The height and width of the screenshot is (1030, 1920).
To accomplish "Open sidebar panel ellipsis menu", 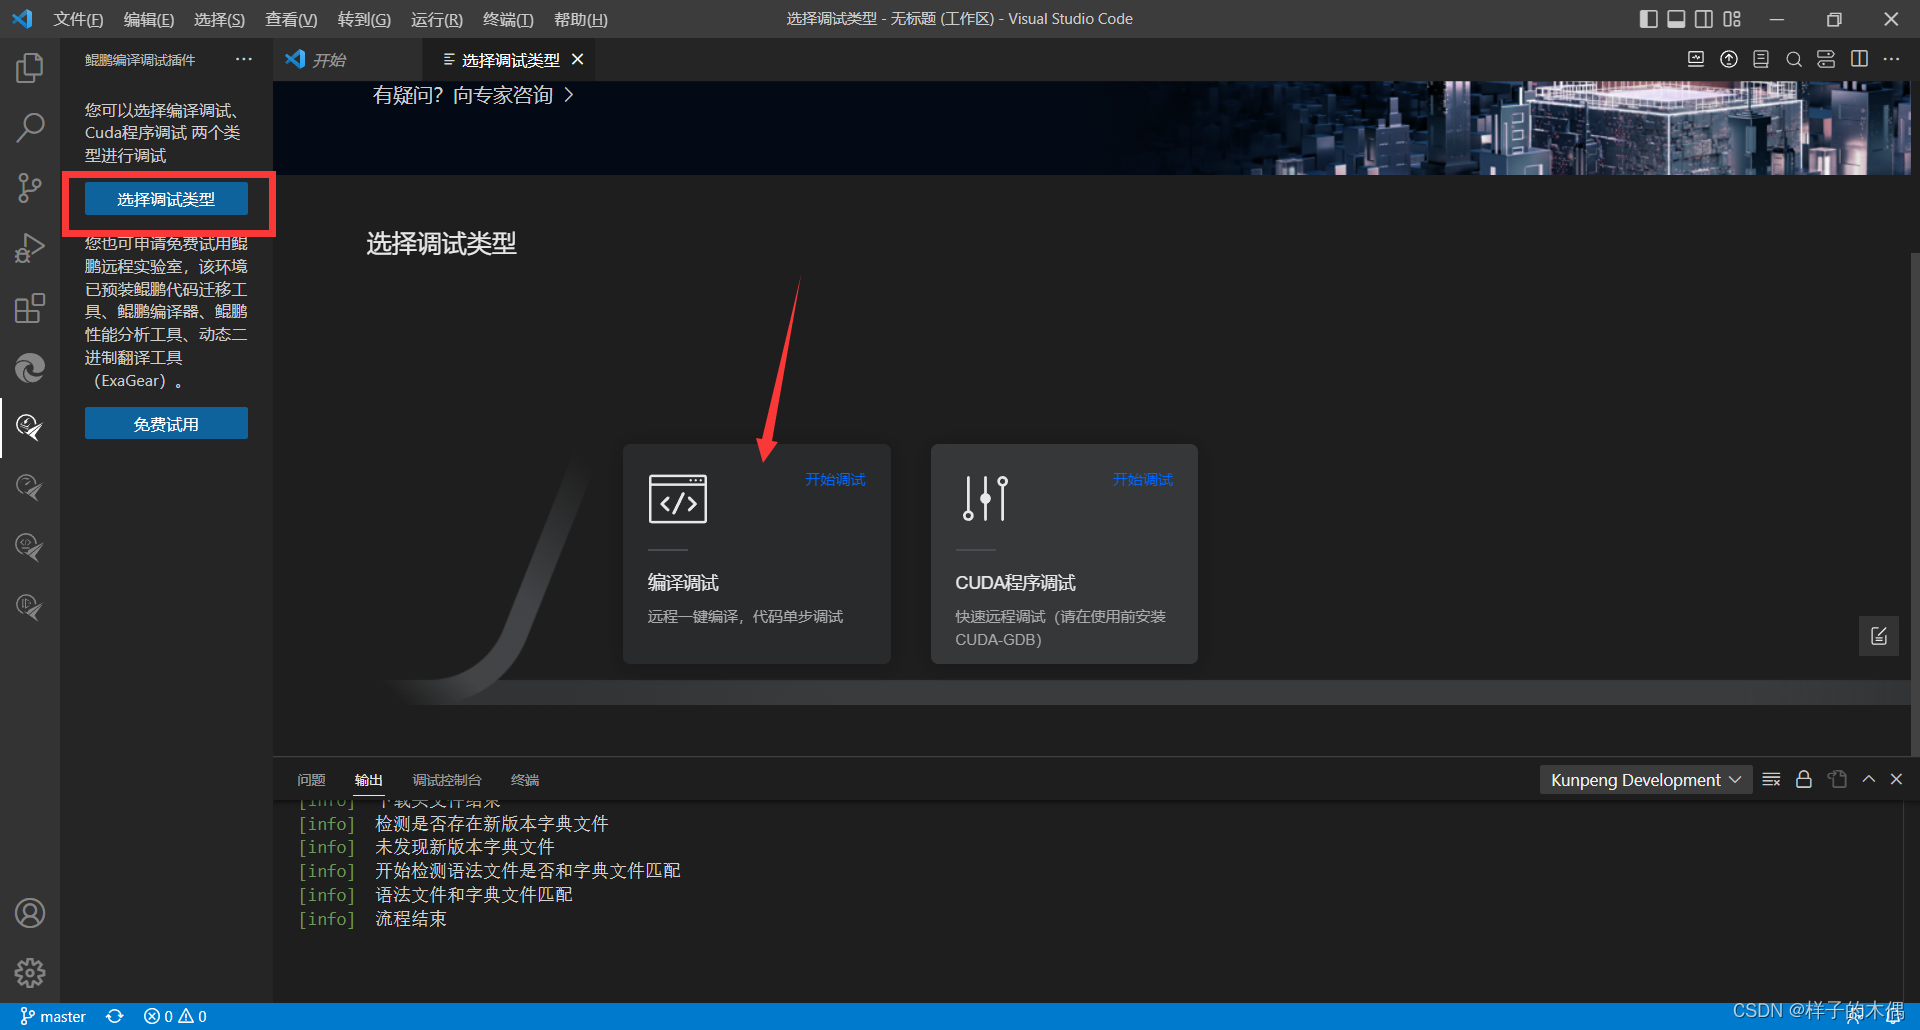I will click(x=244, y=60).
